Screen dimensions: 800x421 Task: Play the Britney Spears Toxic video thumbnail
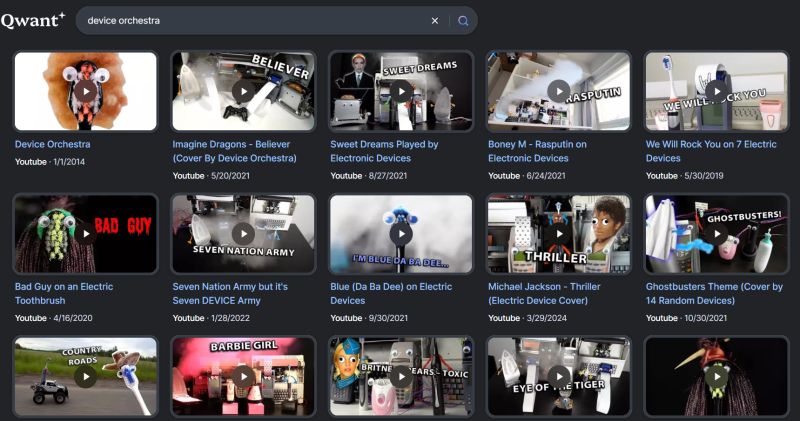point(401,377)
